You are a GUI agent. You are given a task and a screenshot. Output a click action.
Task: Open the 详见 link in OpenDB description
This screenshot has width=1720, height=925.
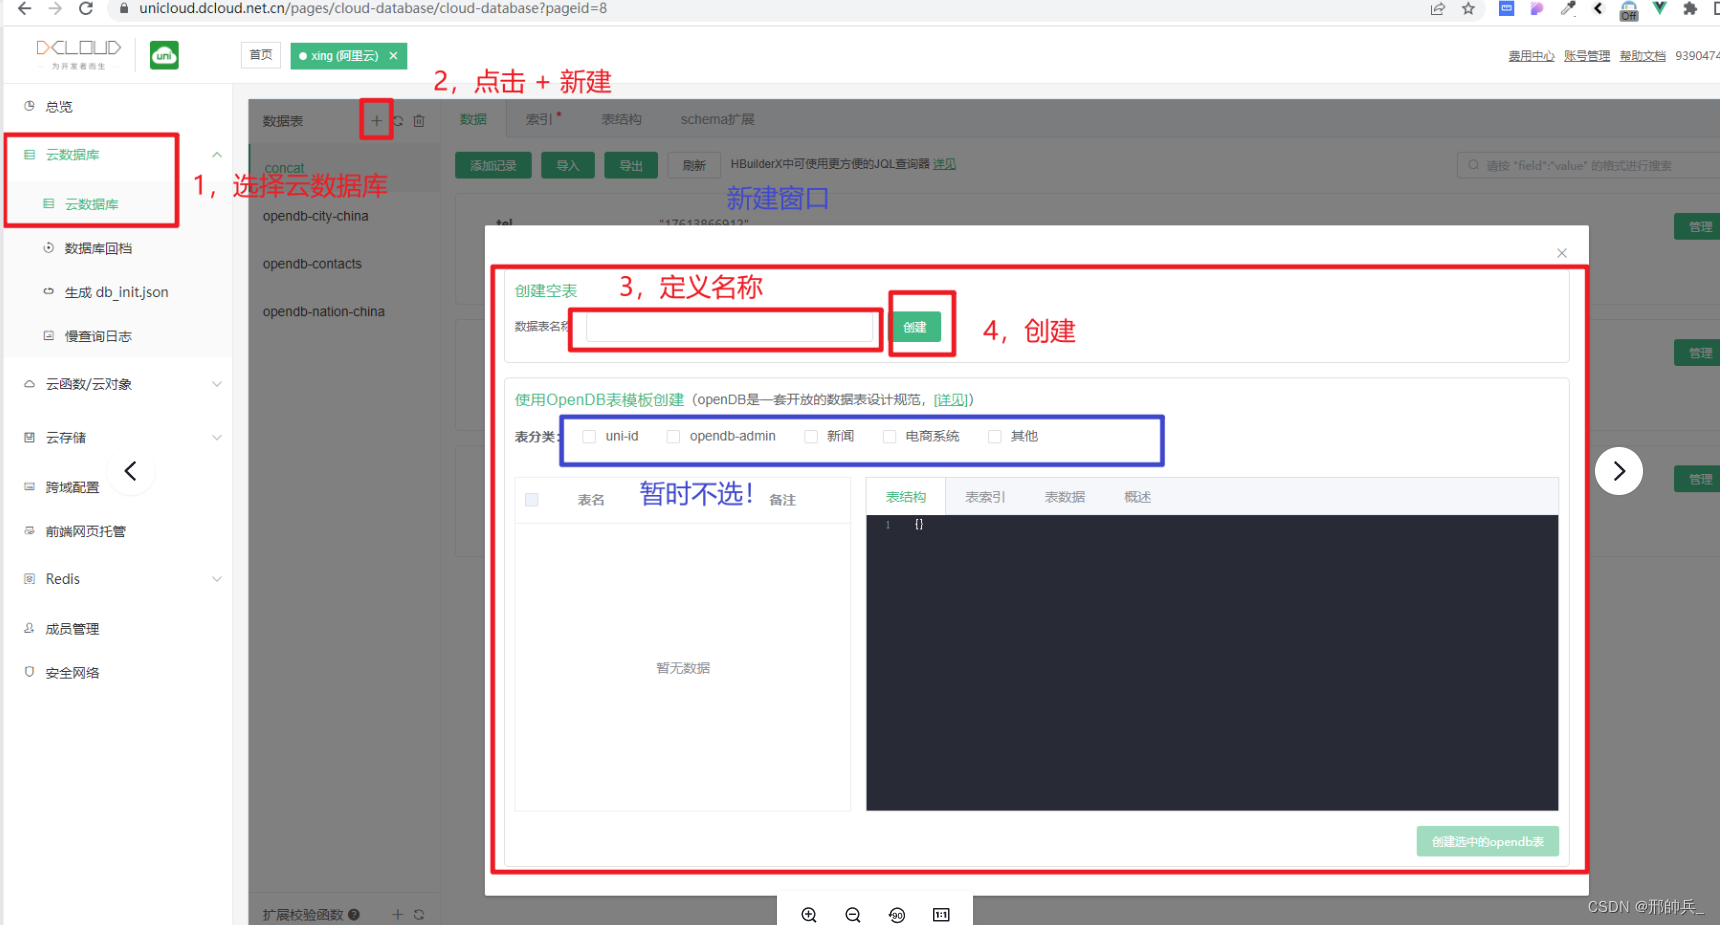pyautogui.click(x=952, y=400)
